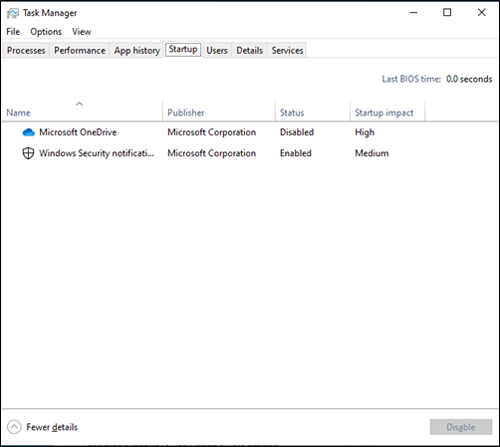Switch to the App history tab
Image resolution: width=500 pixels, height=447 pixels.
pos(137,50)
